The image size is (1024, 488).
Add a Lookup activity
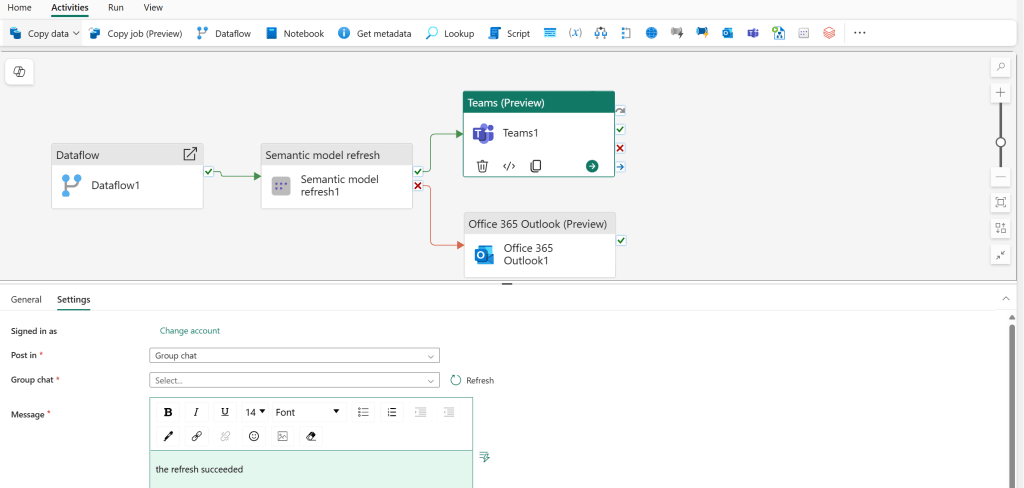(450, 33)
